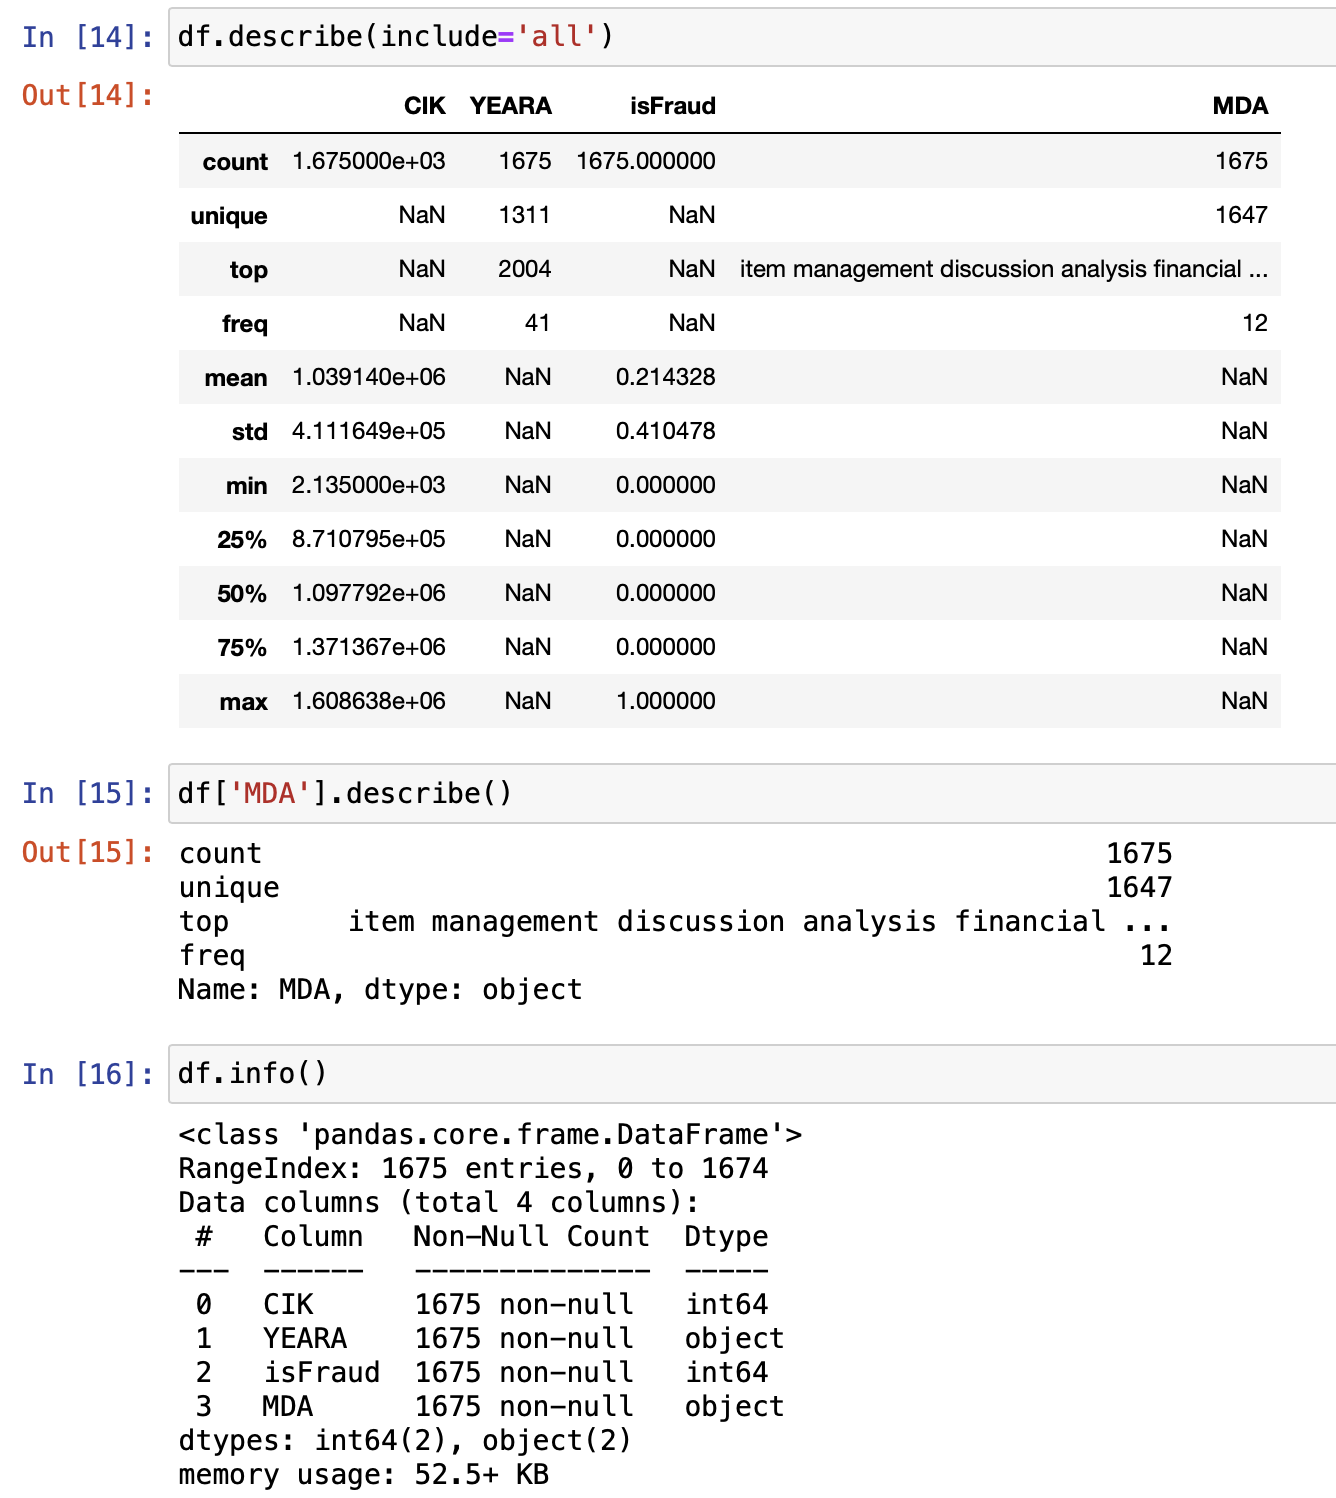This screenshot has width=1336, height=1498.
Task: Click the df['MDA'].describe() code cell
Action: click(x=752, y=794)
